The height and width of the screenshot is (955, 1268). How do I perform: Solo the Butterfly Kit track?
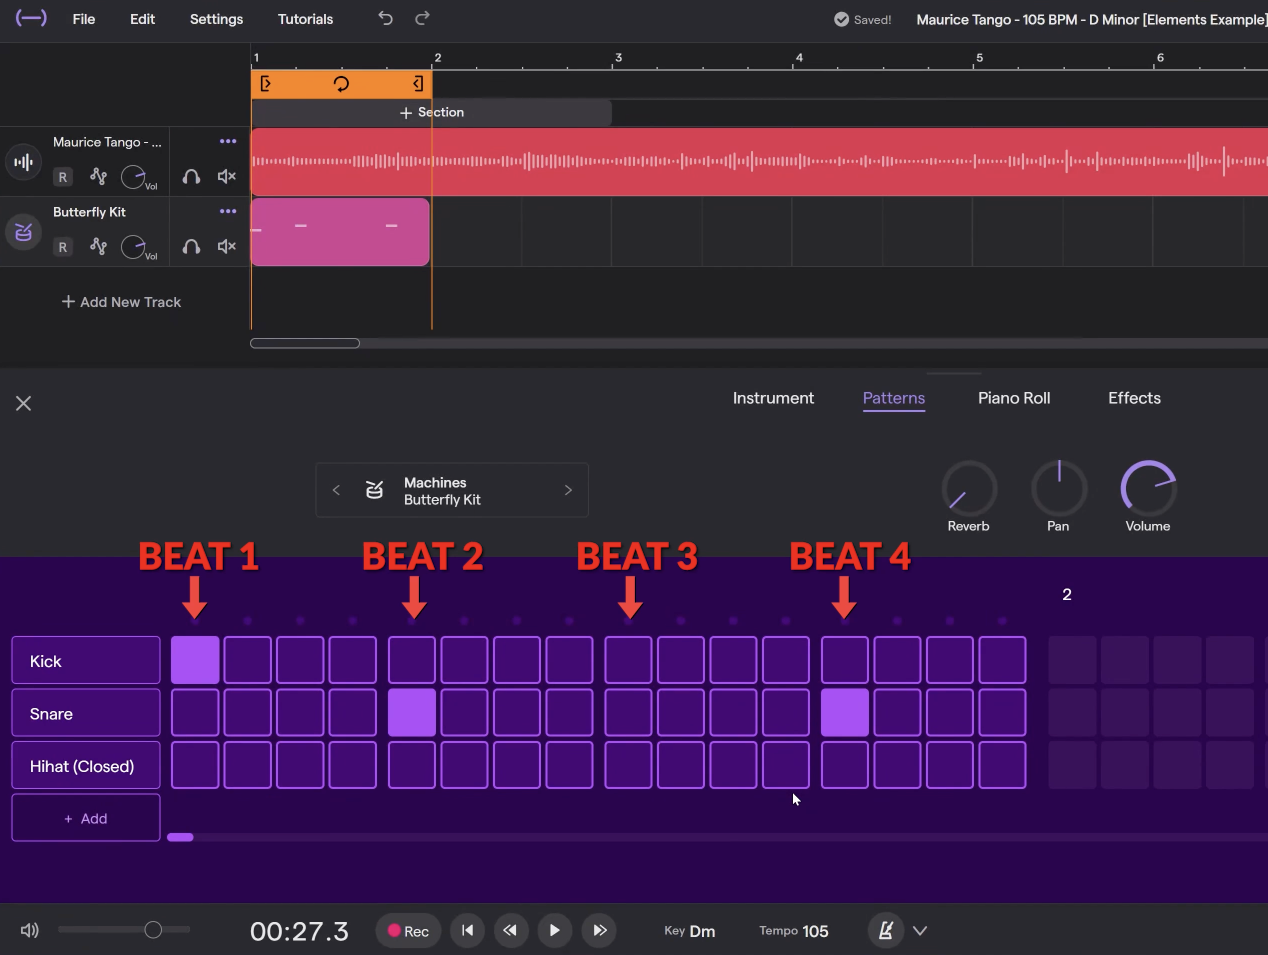coord(191,247)
